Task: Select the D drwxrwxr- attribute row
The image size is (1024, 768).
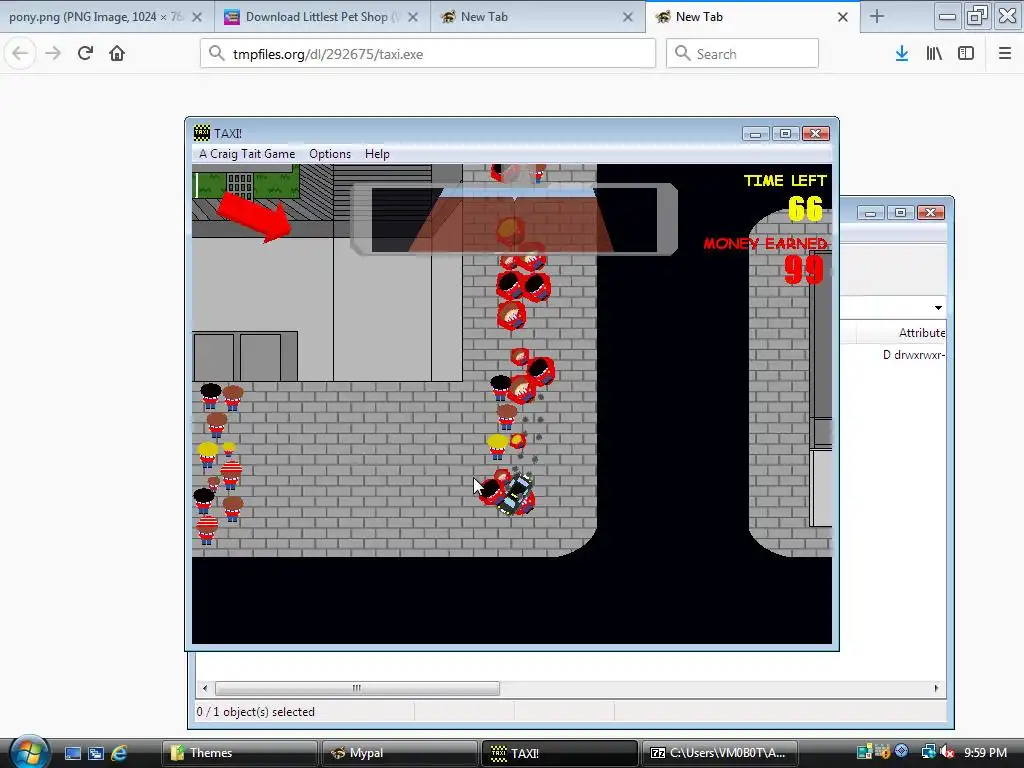Action: (x=914, y=355)
